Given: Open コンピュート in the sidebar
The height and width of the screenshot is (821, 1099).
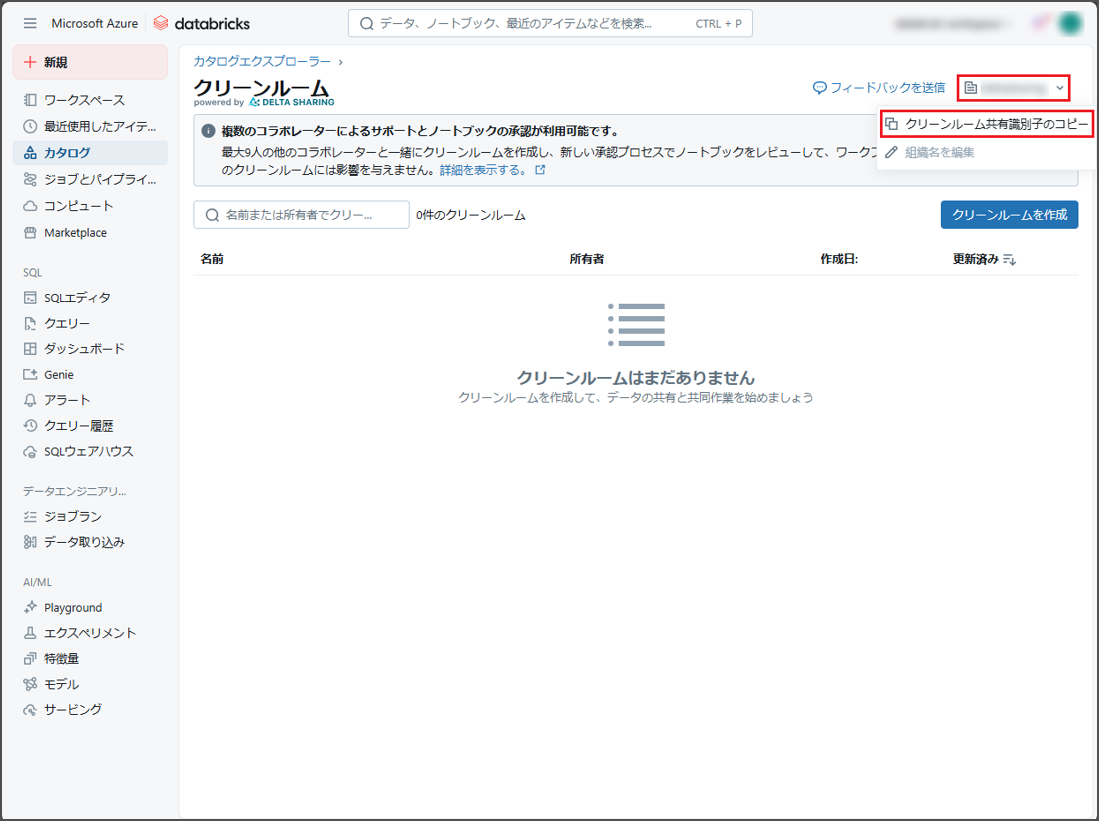Looking at the screenshot, I should 90,205.
